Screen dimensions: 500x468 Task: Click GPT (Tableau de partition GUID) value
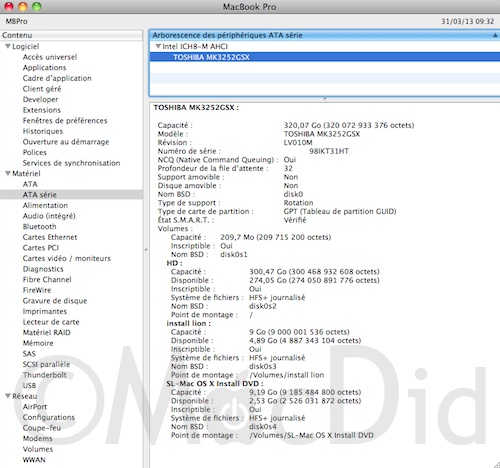(340, 211)
